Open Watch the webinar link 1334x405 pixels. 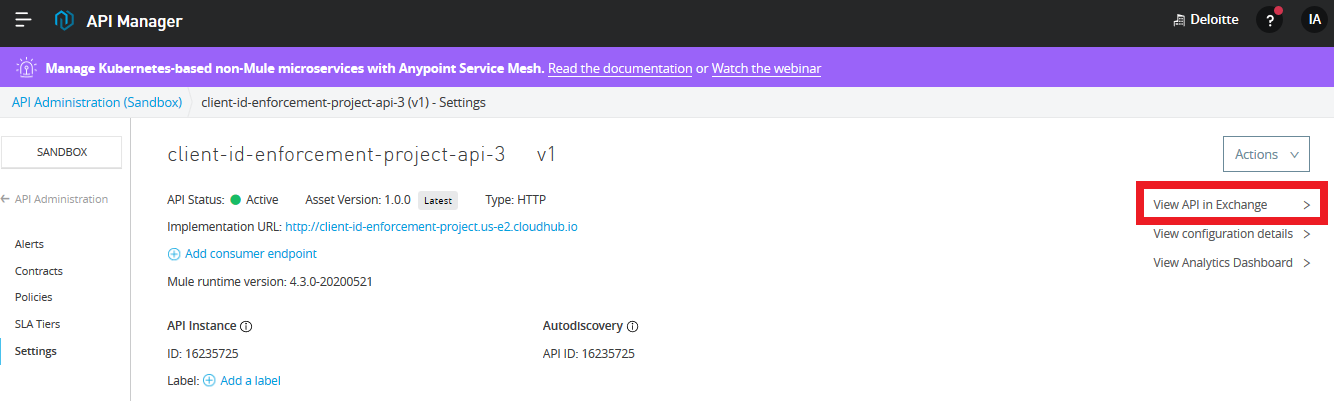tap(766, 68)
